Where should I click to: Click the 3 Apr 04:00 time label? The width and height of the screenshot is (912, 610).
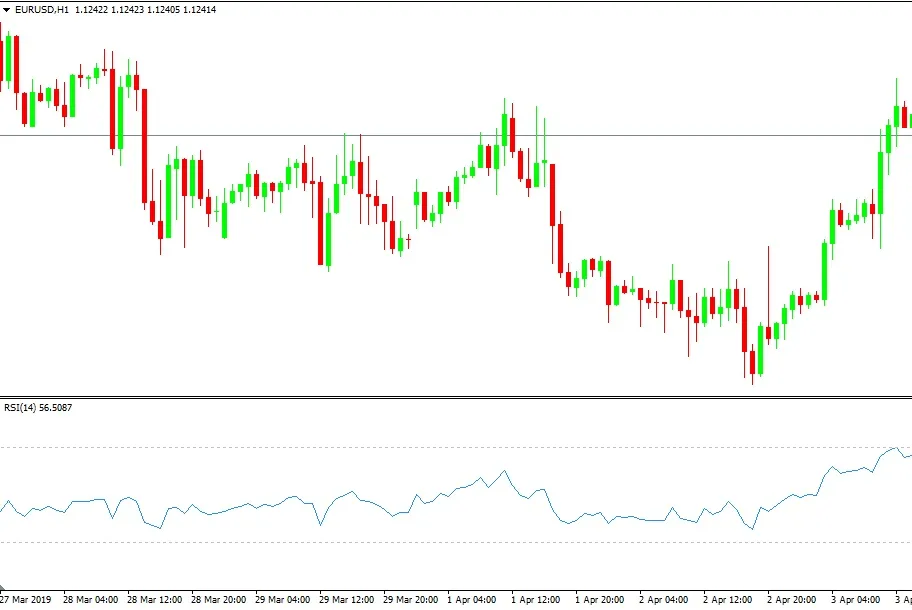click(x=856, y=600)
